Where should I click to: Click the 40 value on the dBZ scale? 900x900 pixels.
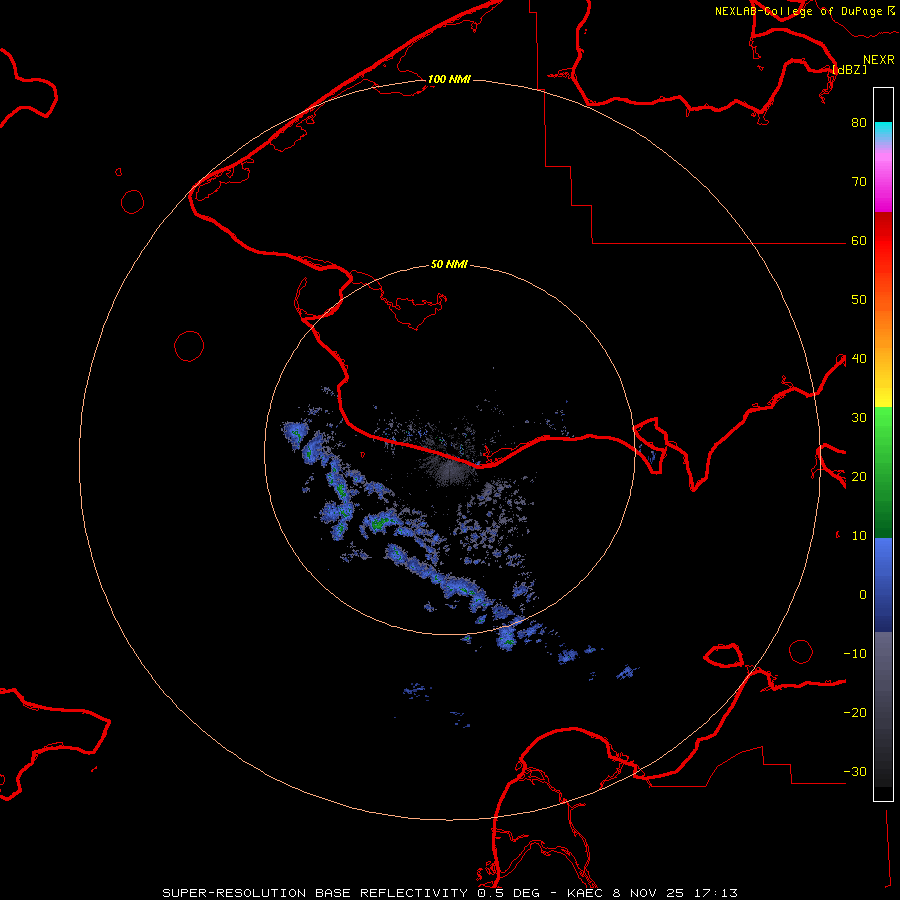click(859, 359)
